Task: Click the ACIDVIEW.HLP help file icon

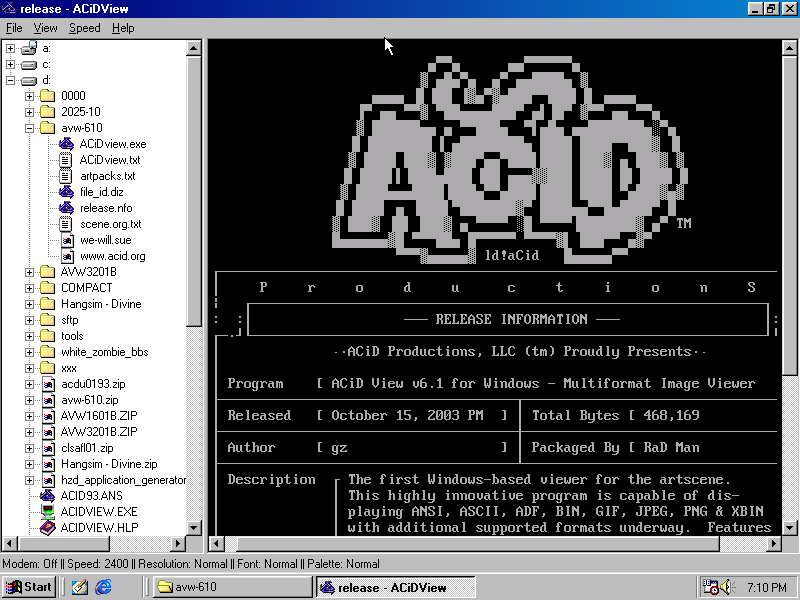Action: click(x=47, y=528)
